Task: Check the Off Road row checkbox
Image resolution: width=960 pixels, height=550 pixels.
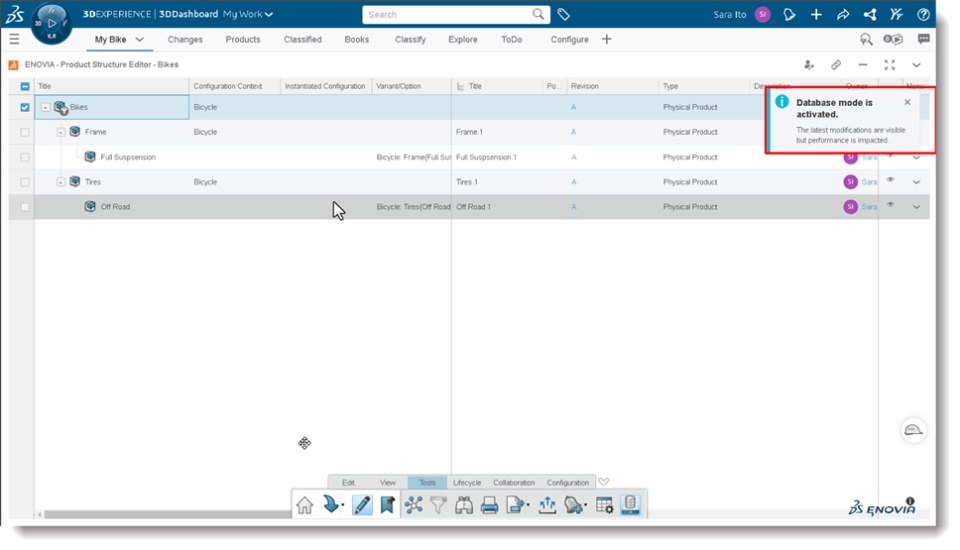Action: click(x=24, y=207)
